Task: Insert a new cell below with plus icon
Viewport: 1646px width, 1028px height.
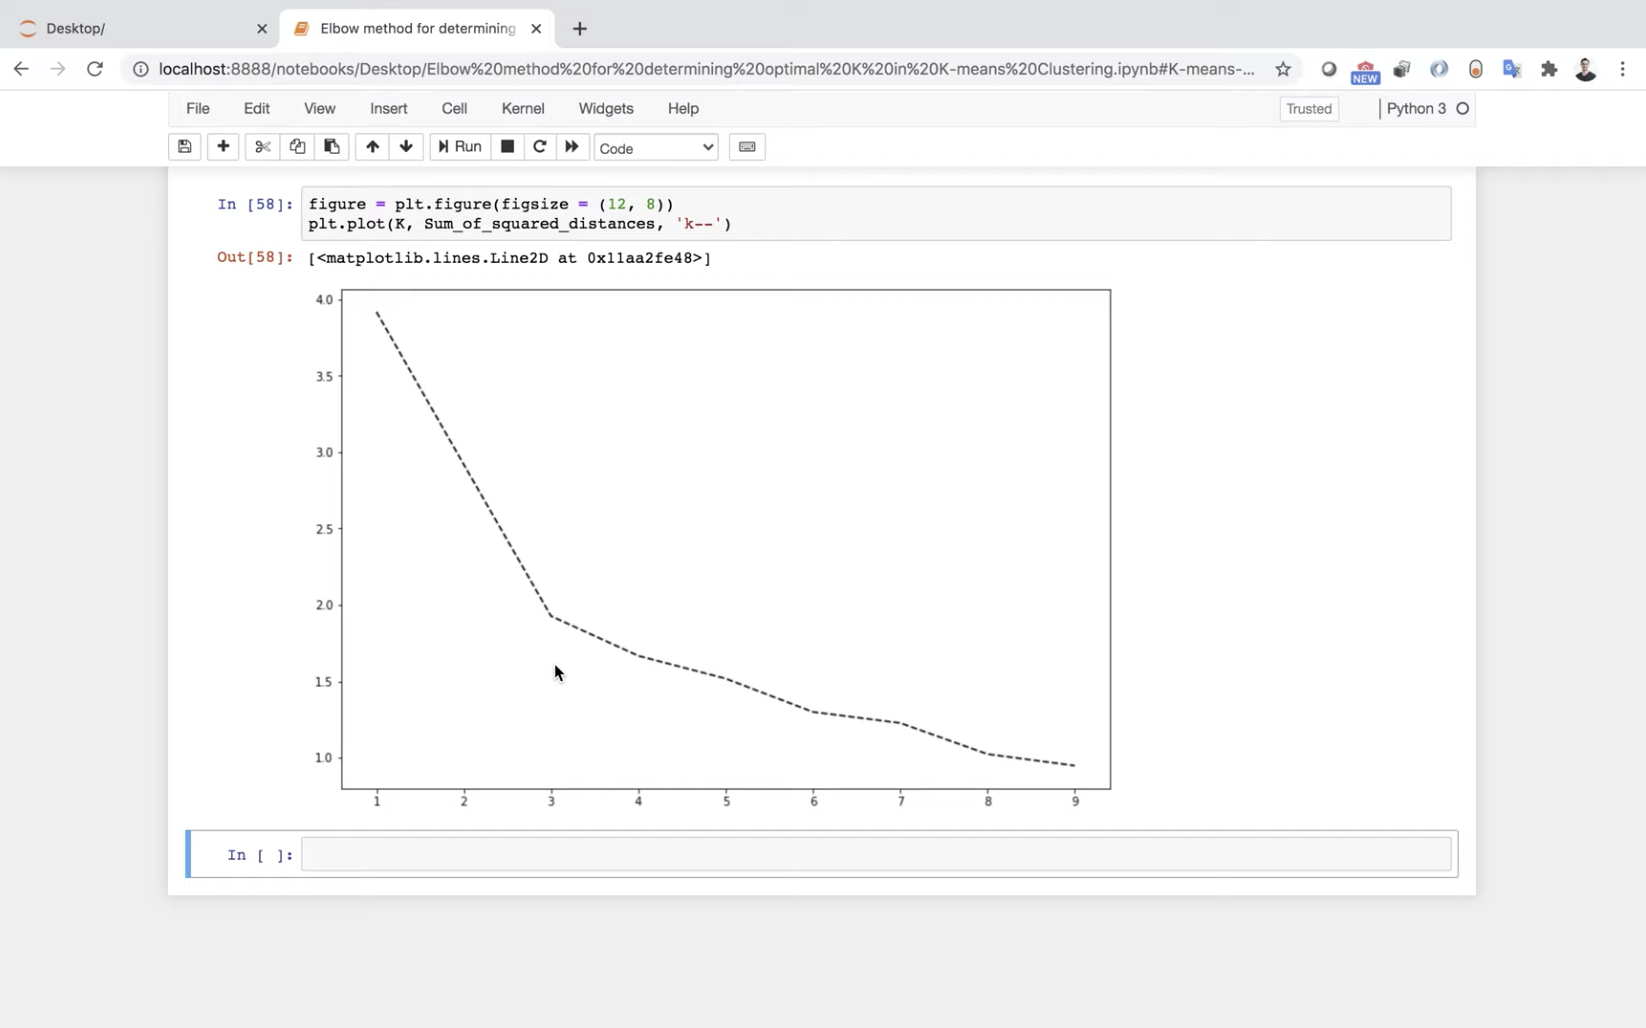Action: pyautogui.click(x=223, y=147)
